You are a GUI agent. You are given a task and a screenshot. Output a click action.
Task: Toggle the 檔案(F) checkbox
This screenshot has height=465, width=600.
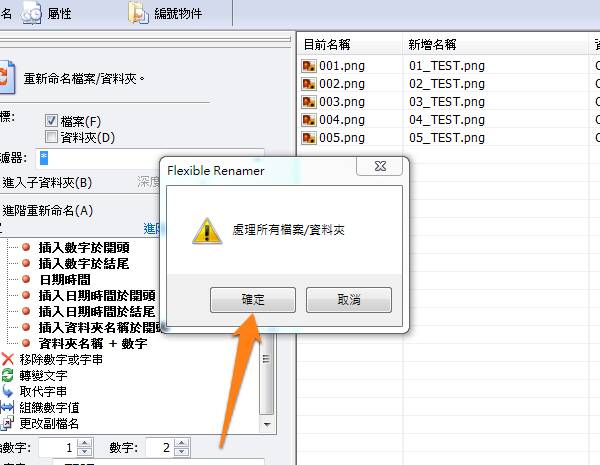point(51,121)
